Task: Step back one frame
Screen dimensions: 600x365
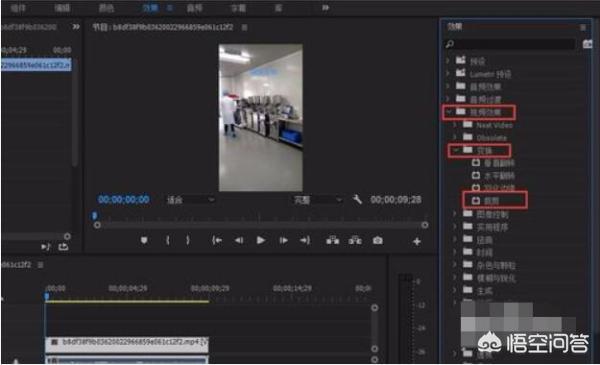Action: (239, 240)
